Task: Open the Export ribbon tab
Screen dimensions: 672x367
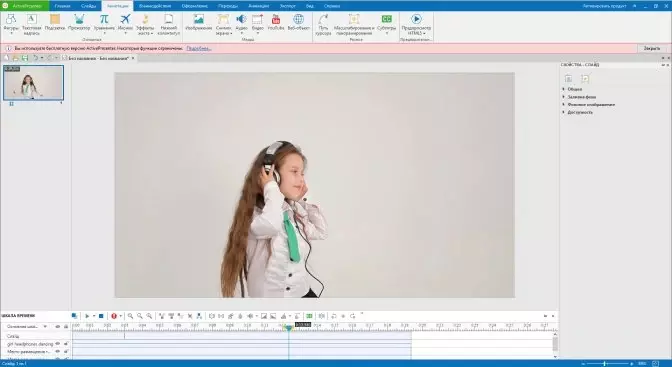Action: [288, 6]
